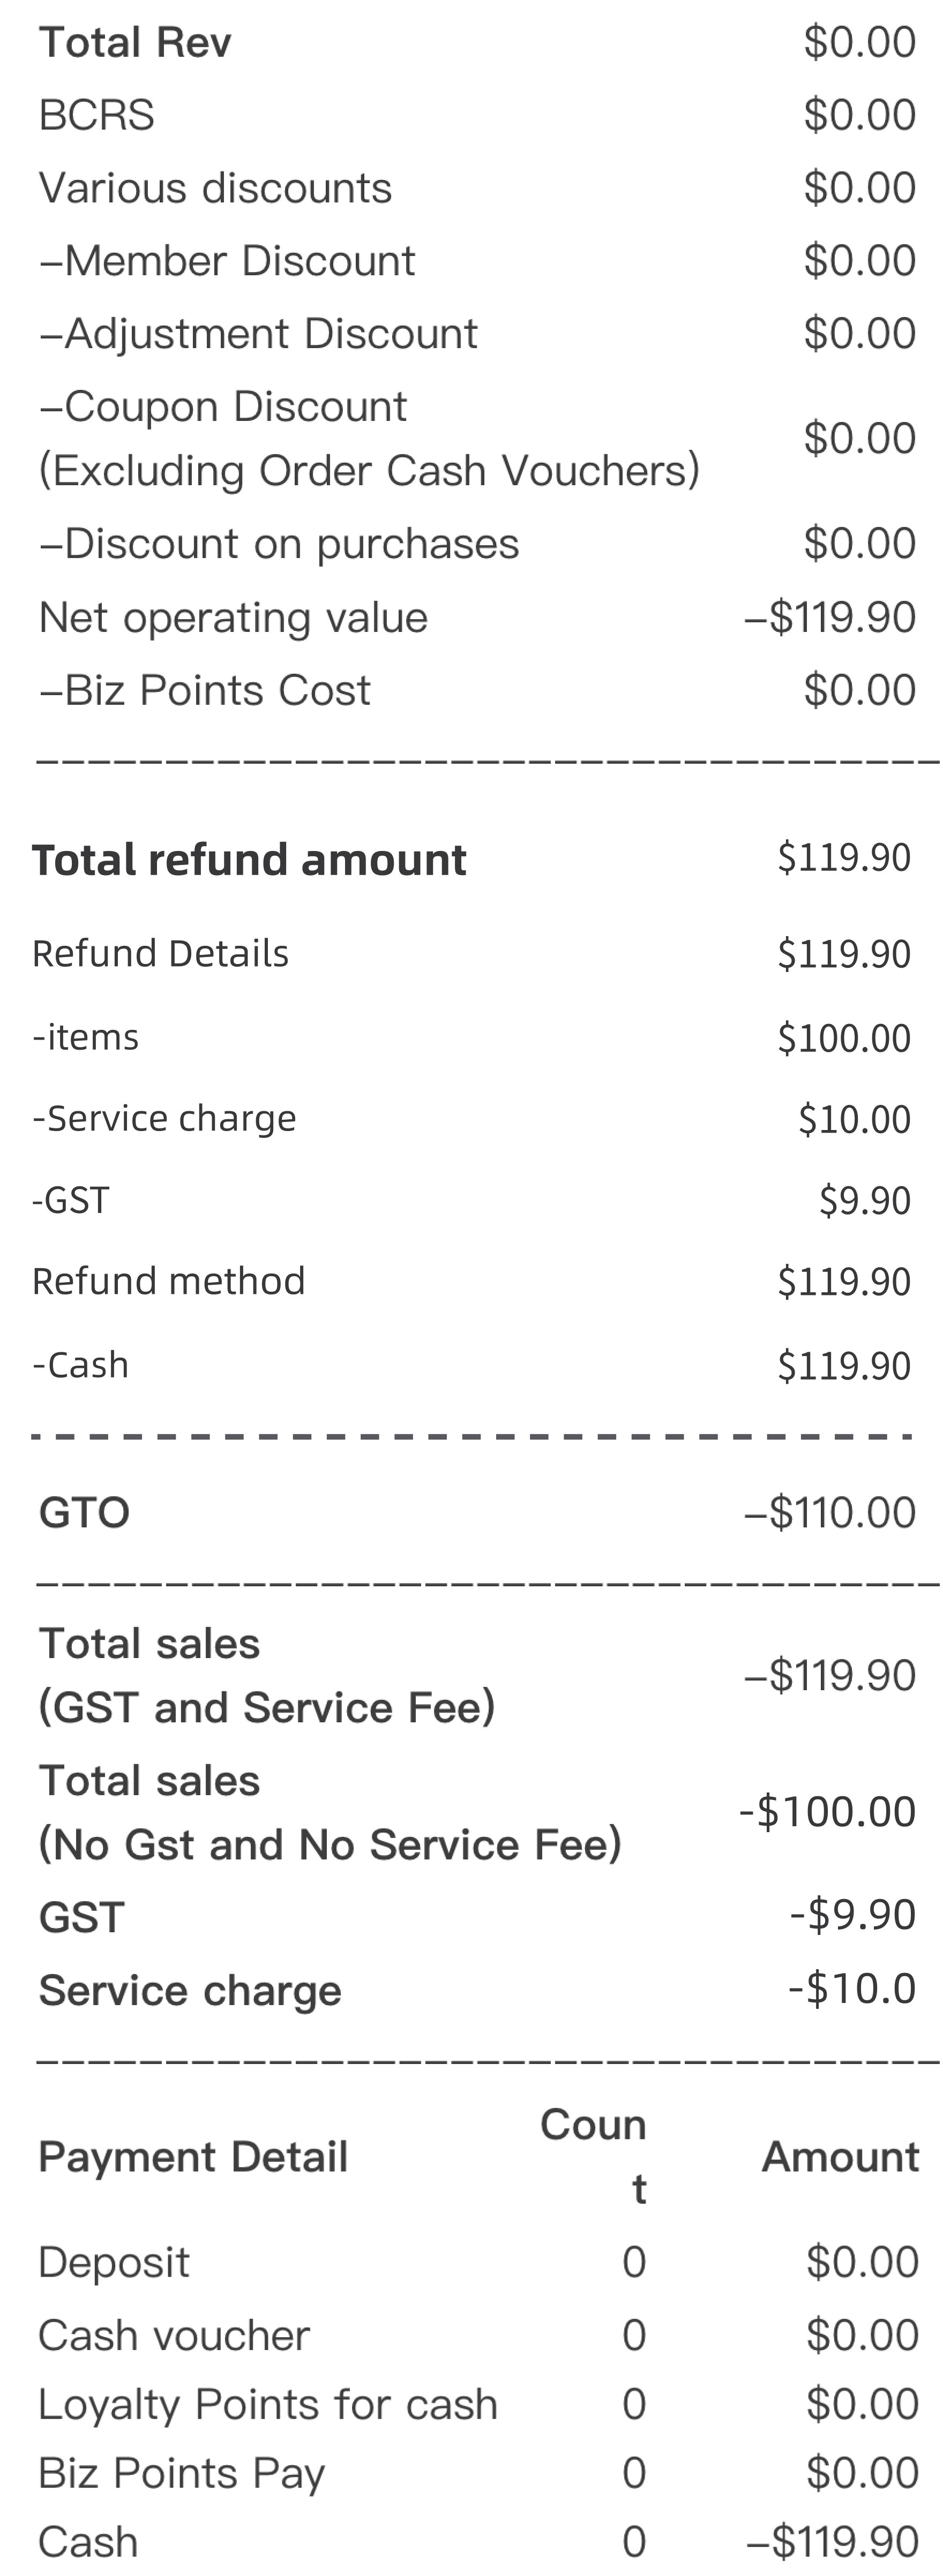The image size is (943, 2576).
Task: Click the Amount column header
Action: point(840,2157)
